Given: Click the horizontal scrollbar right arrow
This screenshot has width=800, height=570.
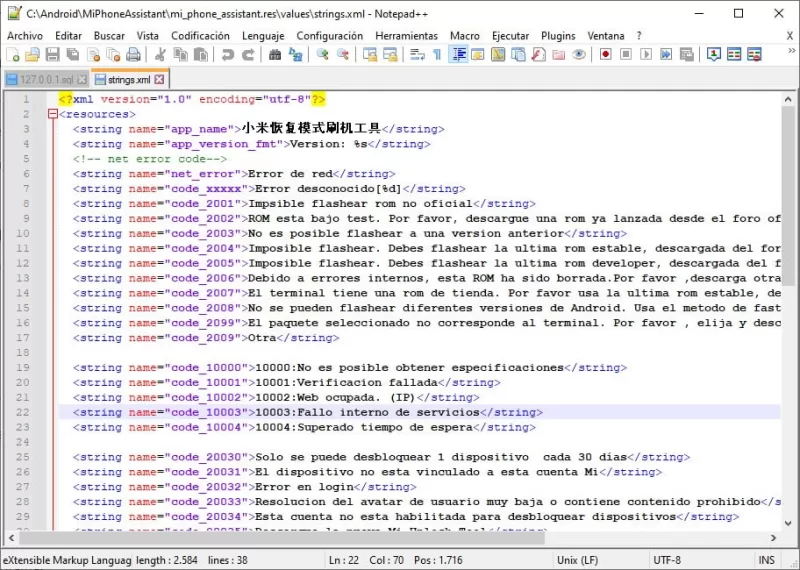Looking at the screenshot, I should tap(773, 538).
